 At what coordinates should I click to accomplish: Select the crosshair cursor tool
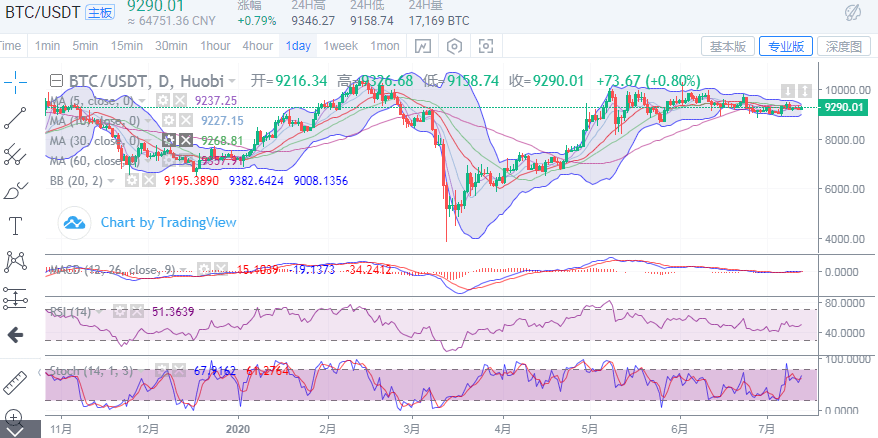15,82
